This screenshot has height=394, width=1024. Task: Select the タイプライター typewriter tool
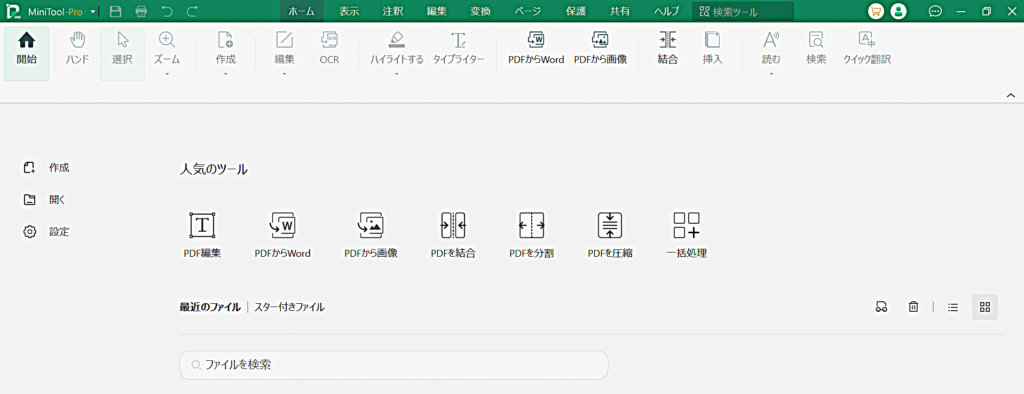458,49
